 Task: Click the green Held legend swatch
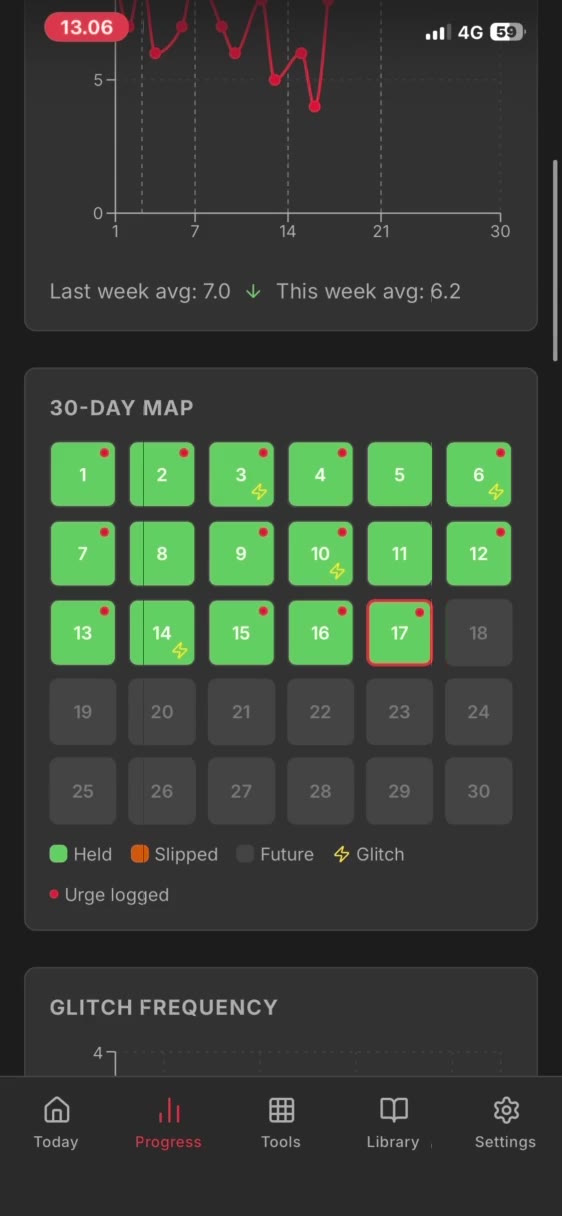tap(58, 854)
